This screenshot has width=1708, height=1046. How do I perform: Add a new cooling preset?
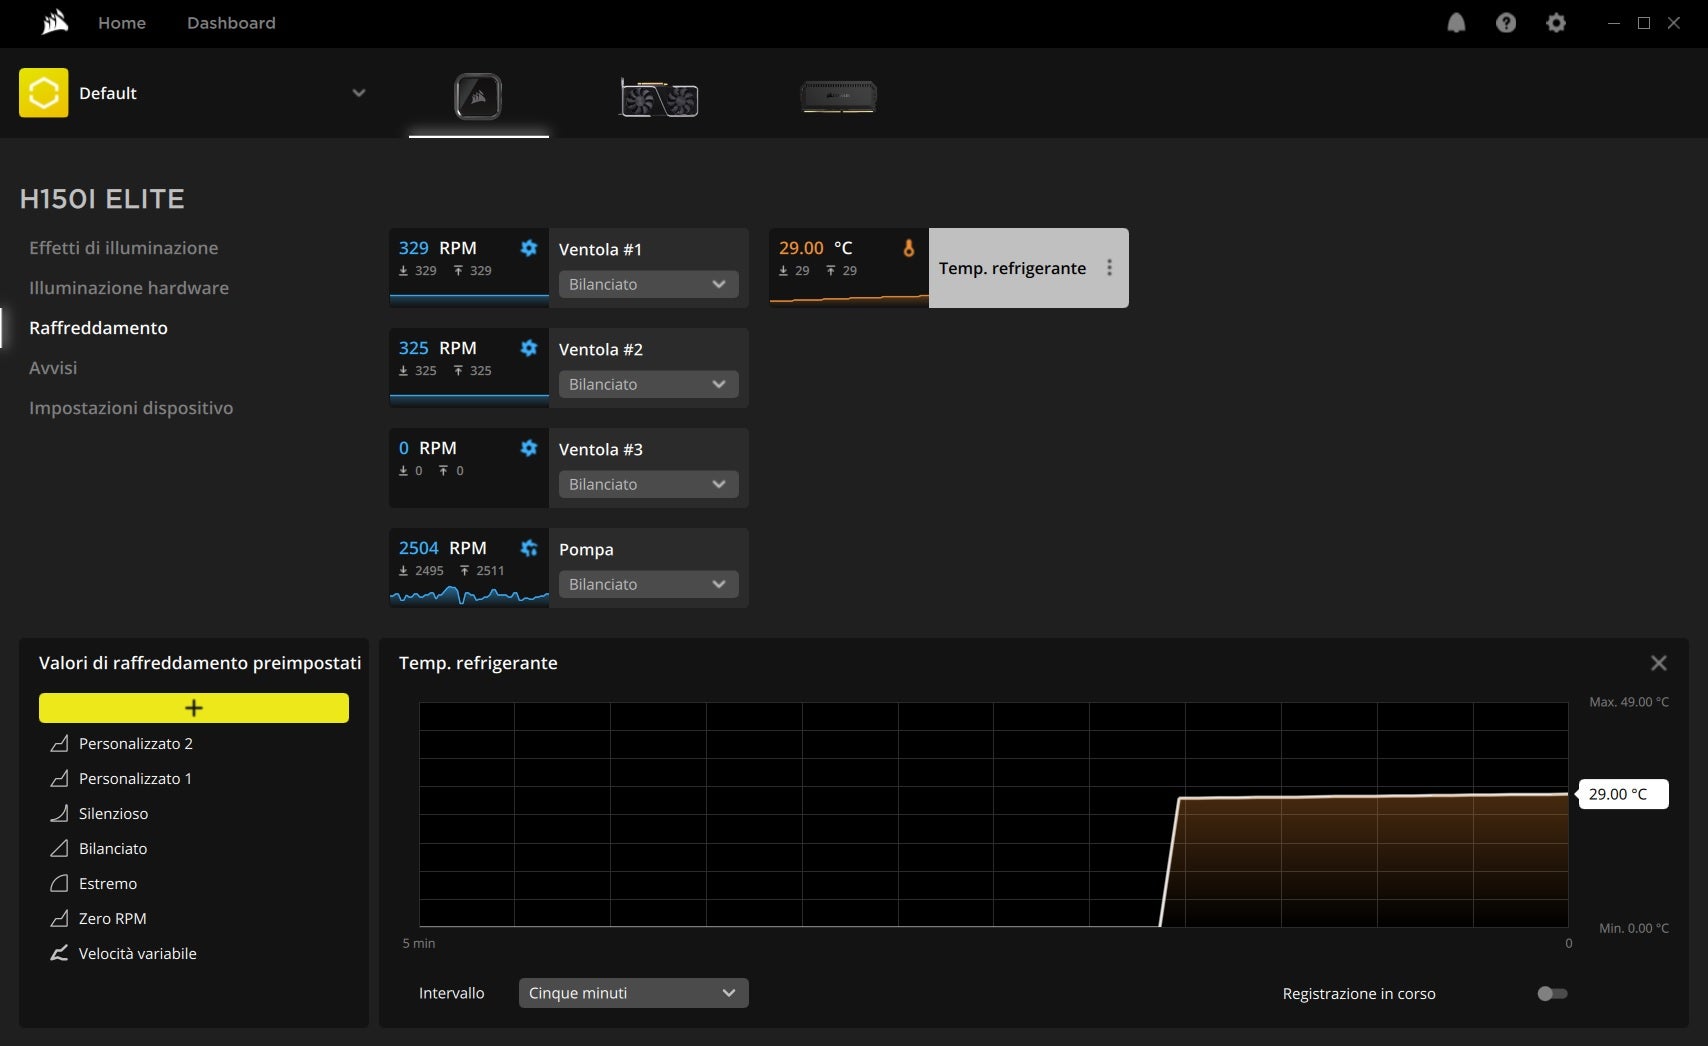pos(194,708)
